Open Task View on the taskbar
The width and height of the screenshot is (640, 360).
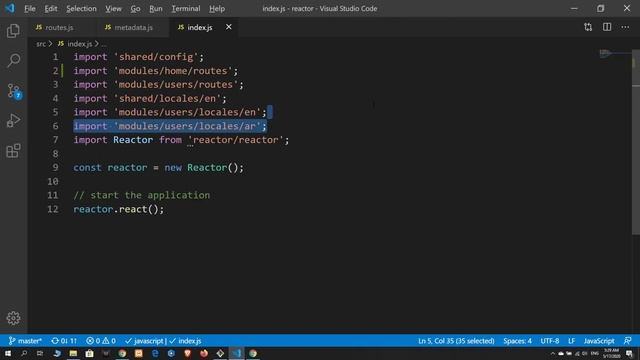tap(40, 353)
